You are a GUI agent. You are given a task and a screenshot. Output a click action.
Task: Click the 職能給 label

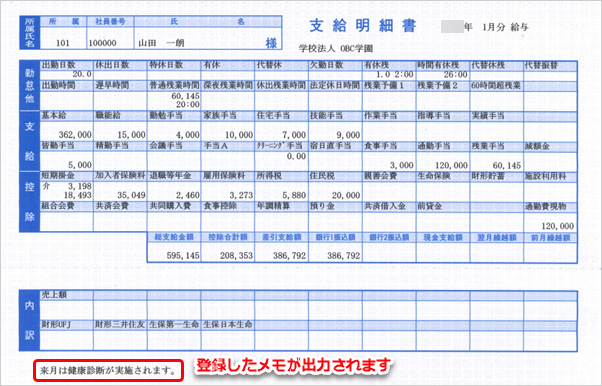[x=108, y=115]
